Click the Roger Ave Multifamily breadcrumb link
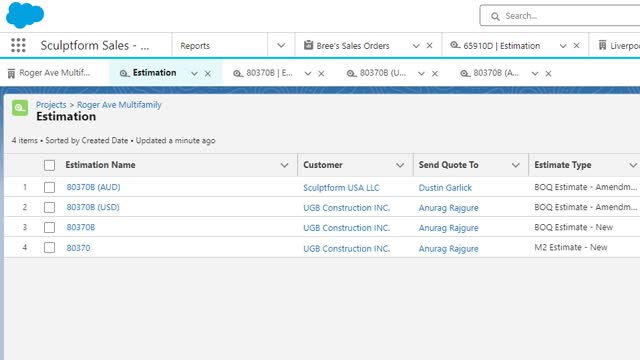This screenshot has height=360, width=640. point(119,104)
